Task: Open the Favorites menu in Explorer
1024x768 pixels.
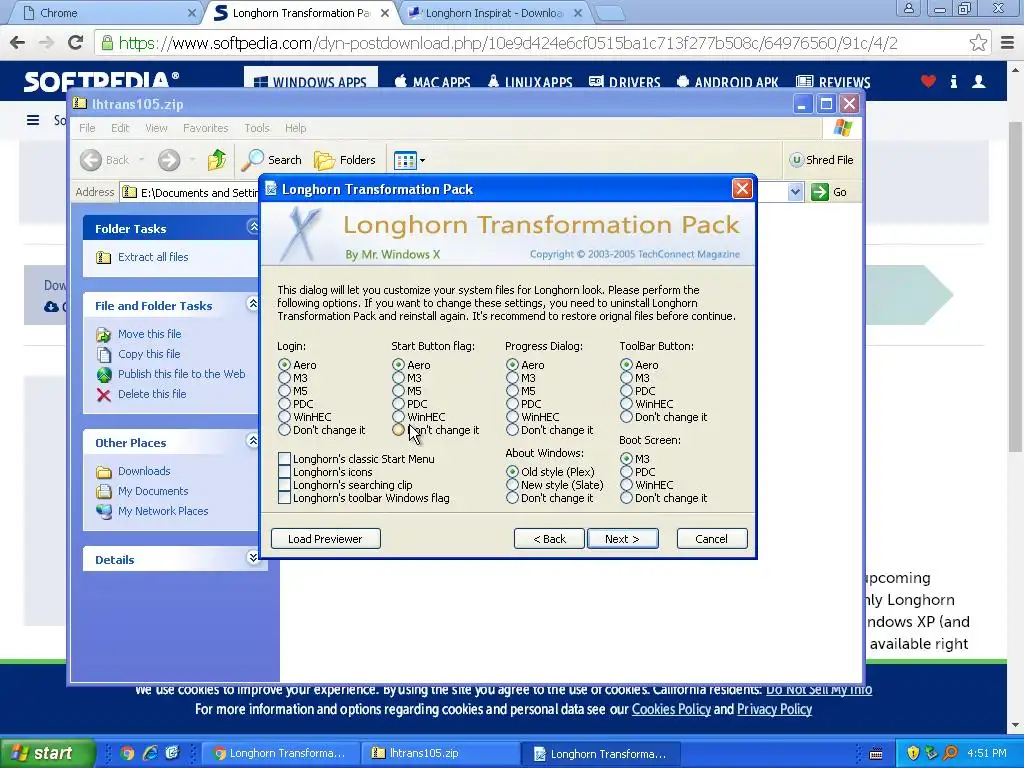Action: 206,128
